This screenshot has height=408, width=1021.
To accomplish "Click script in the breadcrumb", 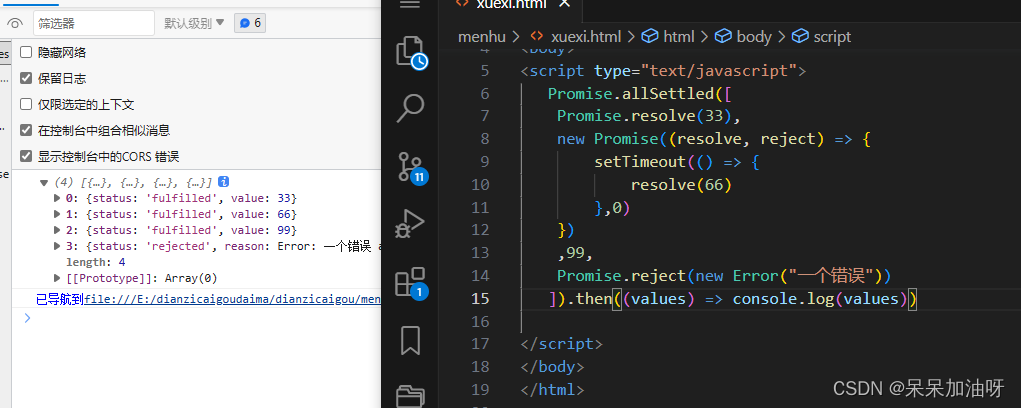I will (x=832, y=36).
